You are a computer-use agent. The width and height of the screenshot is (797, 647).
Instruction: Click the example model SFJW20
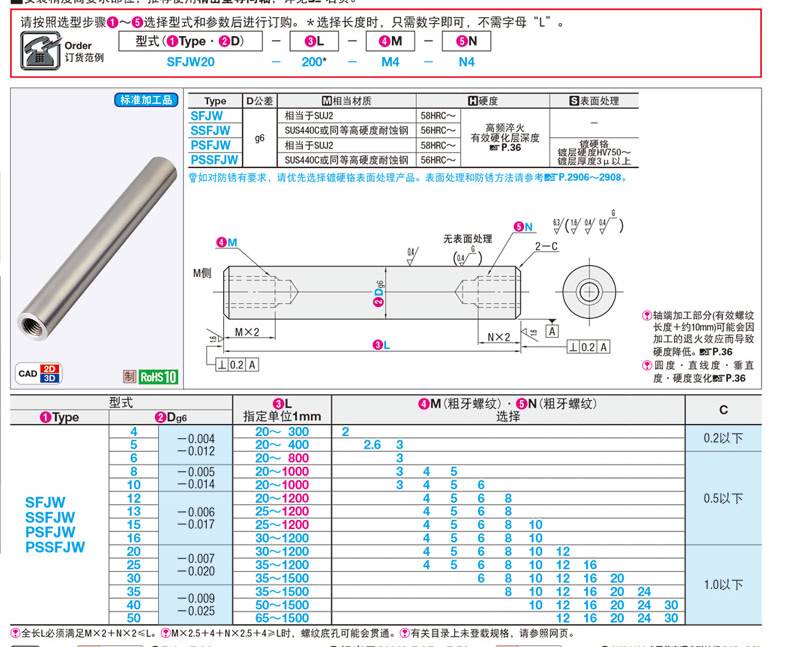pos(190,62)
